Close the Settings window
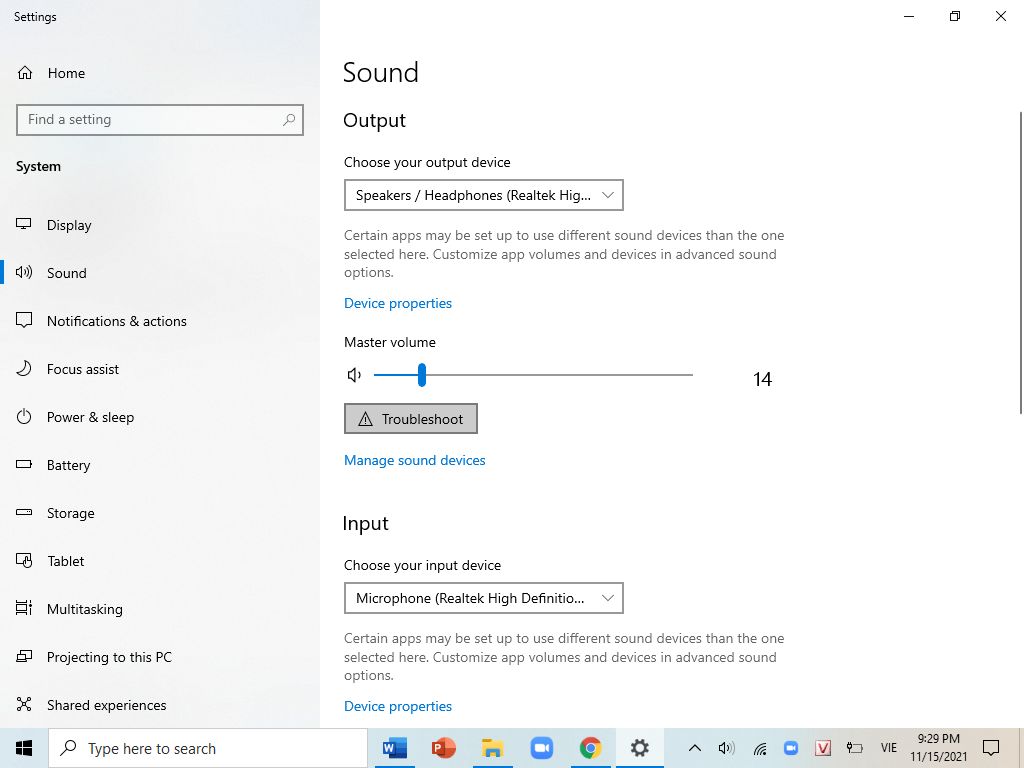1024x768 pixels. pos(1000,16)
